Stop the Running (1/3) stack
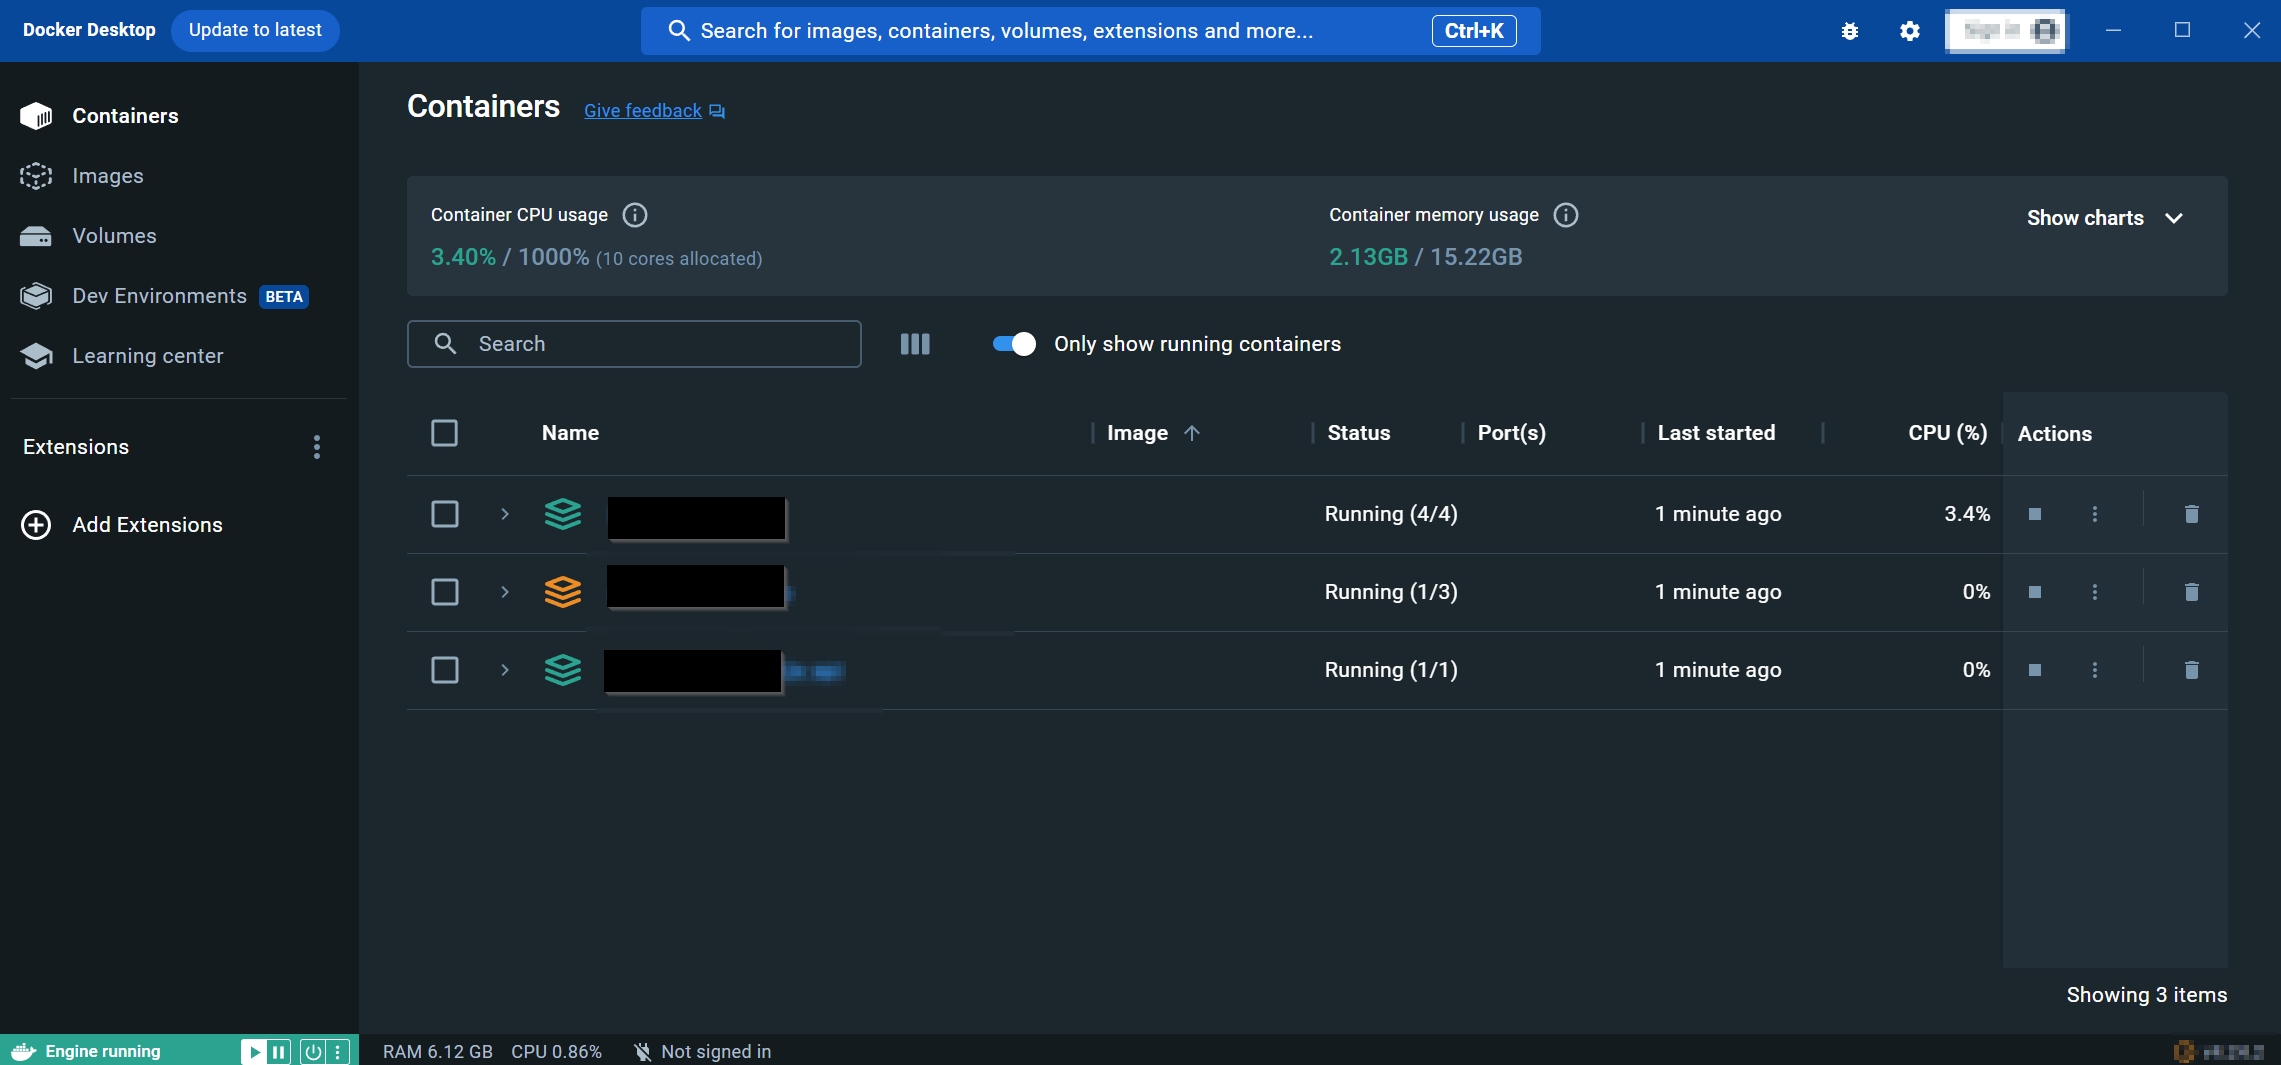 click(2034, 592)
